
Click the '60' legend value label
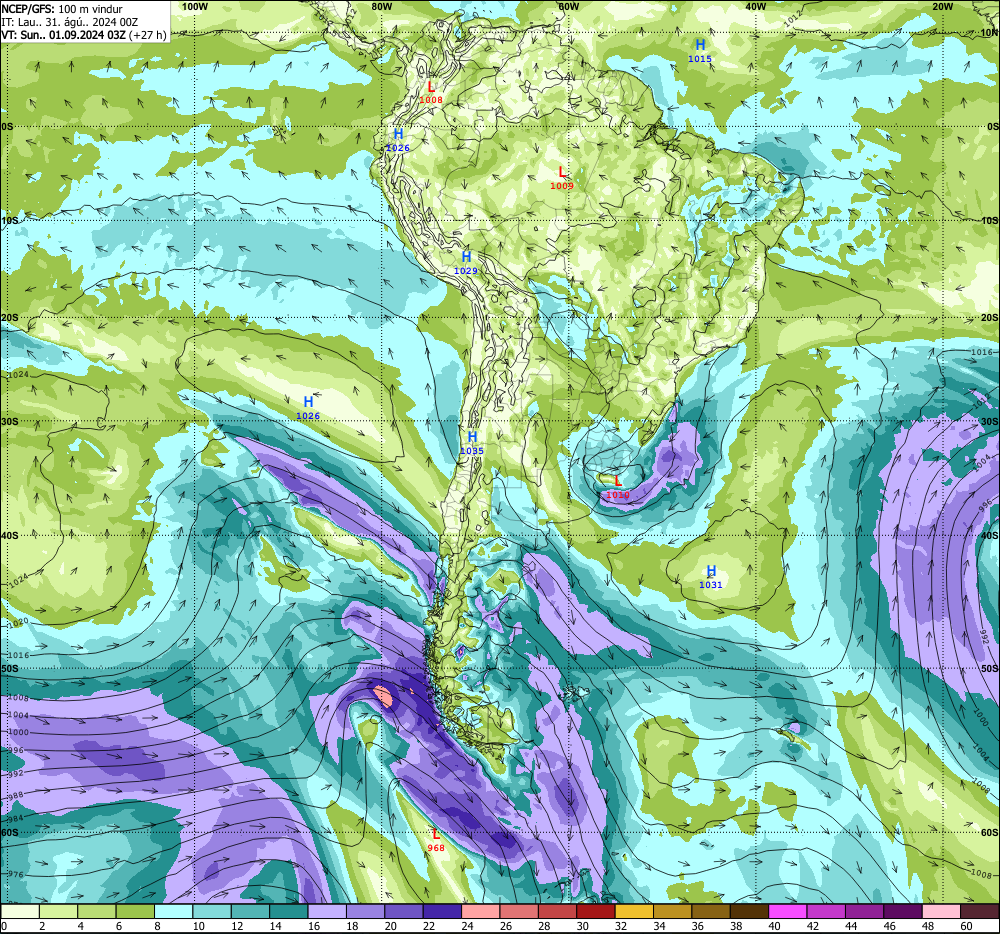[966, 926]
